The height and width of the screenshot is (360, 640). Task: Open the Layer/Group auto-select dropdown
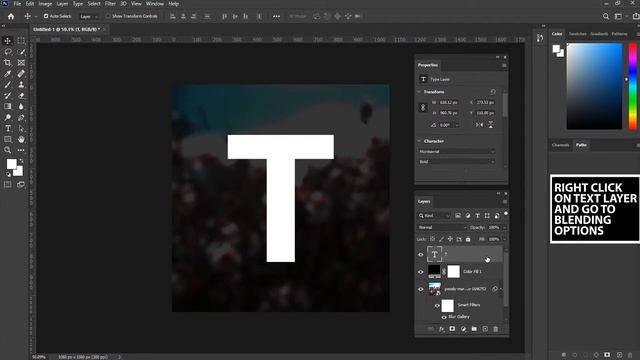pos(89,16)
